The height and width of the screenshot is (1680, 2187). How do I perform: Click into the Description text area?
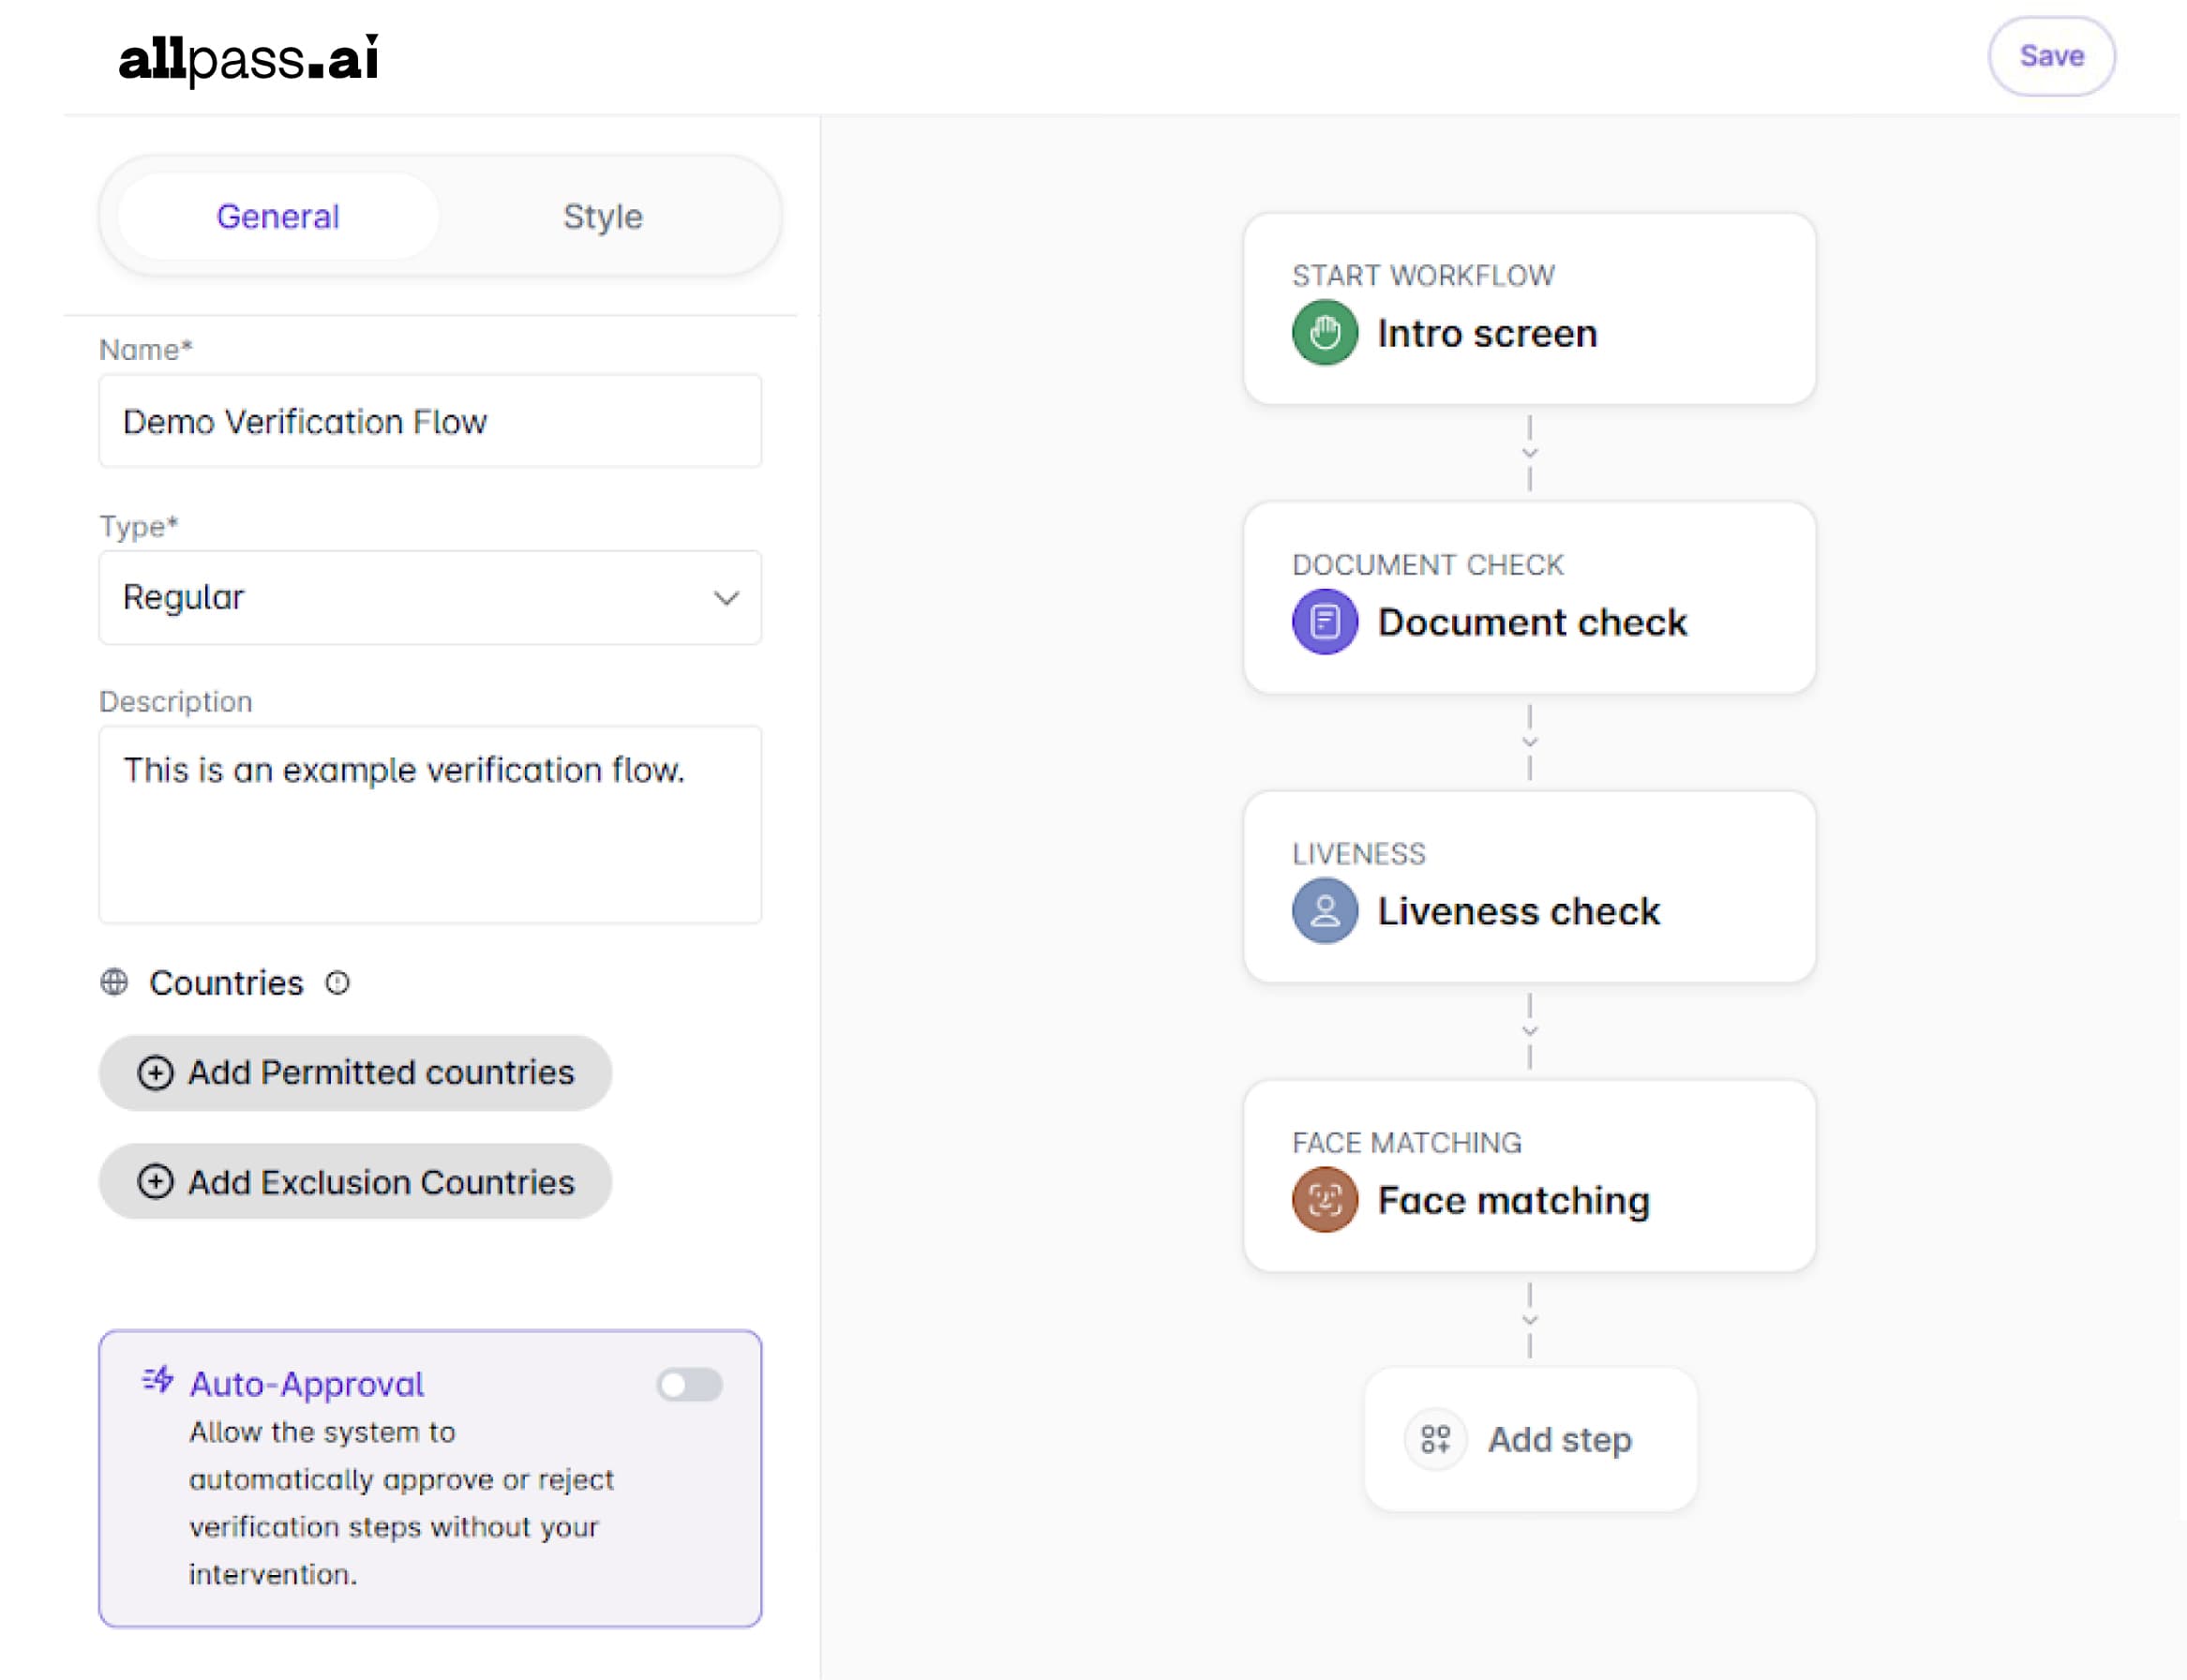pos(429,824)
